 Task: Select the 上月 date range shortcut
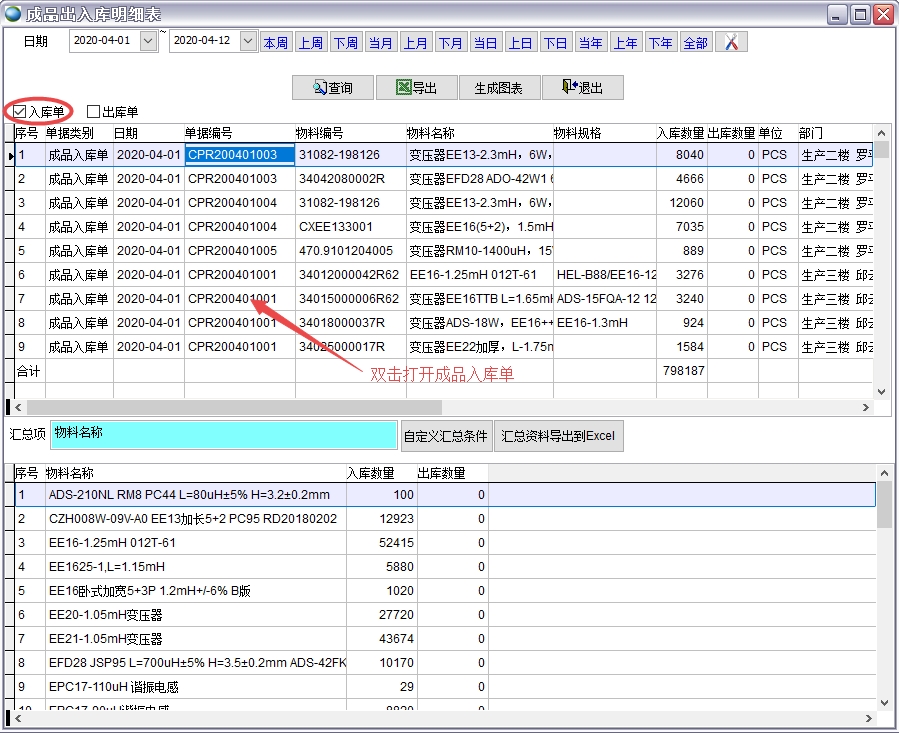point(415,43)
